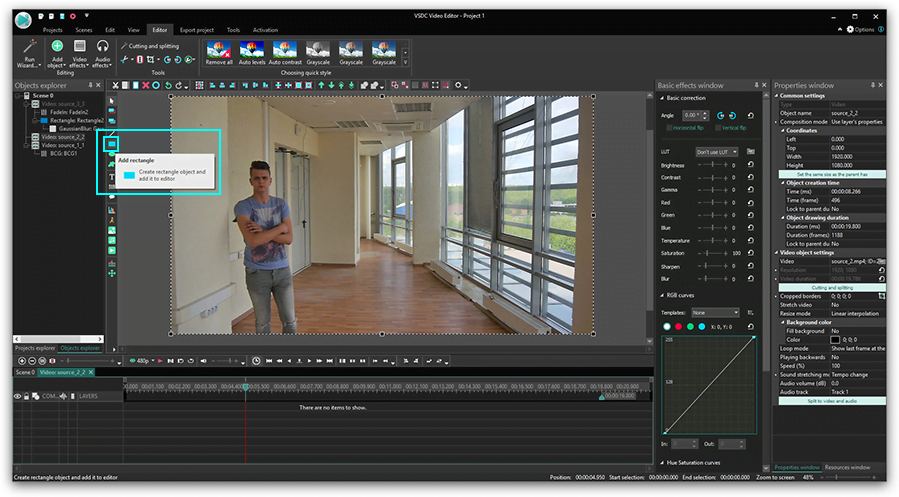The height and width of the screenshot is (497, 899).
Task: Select the cyan RGB curve channel
Action: point(702,326)
